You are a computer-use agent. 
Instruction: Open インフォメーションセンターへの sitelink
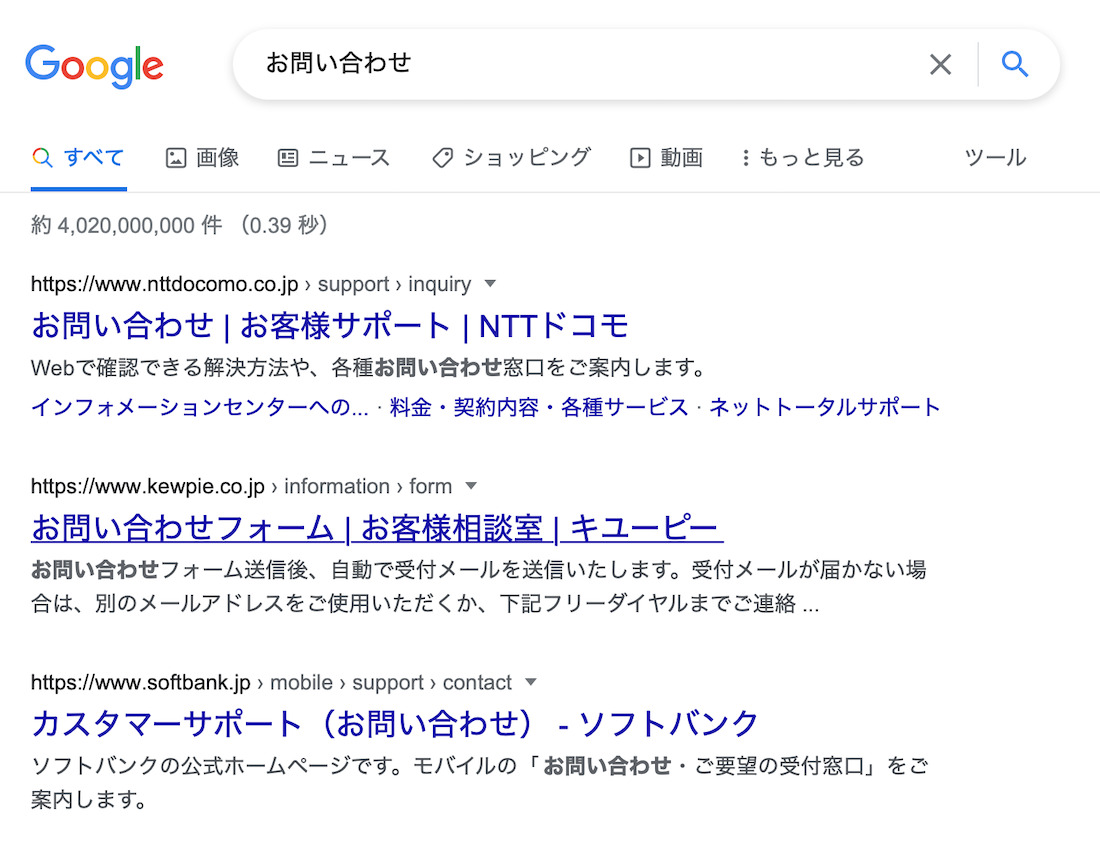[200, 407]
